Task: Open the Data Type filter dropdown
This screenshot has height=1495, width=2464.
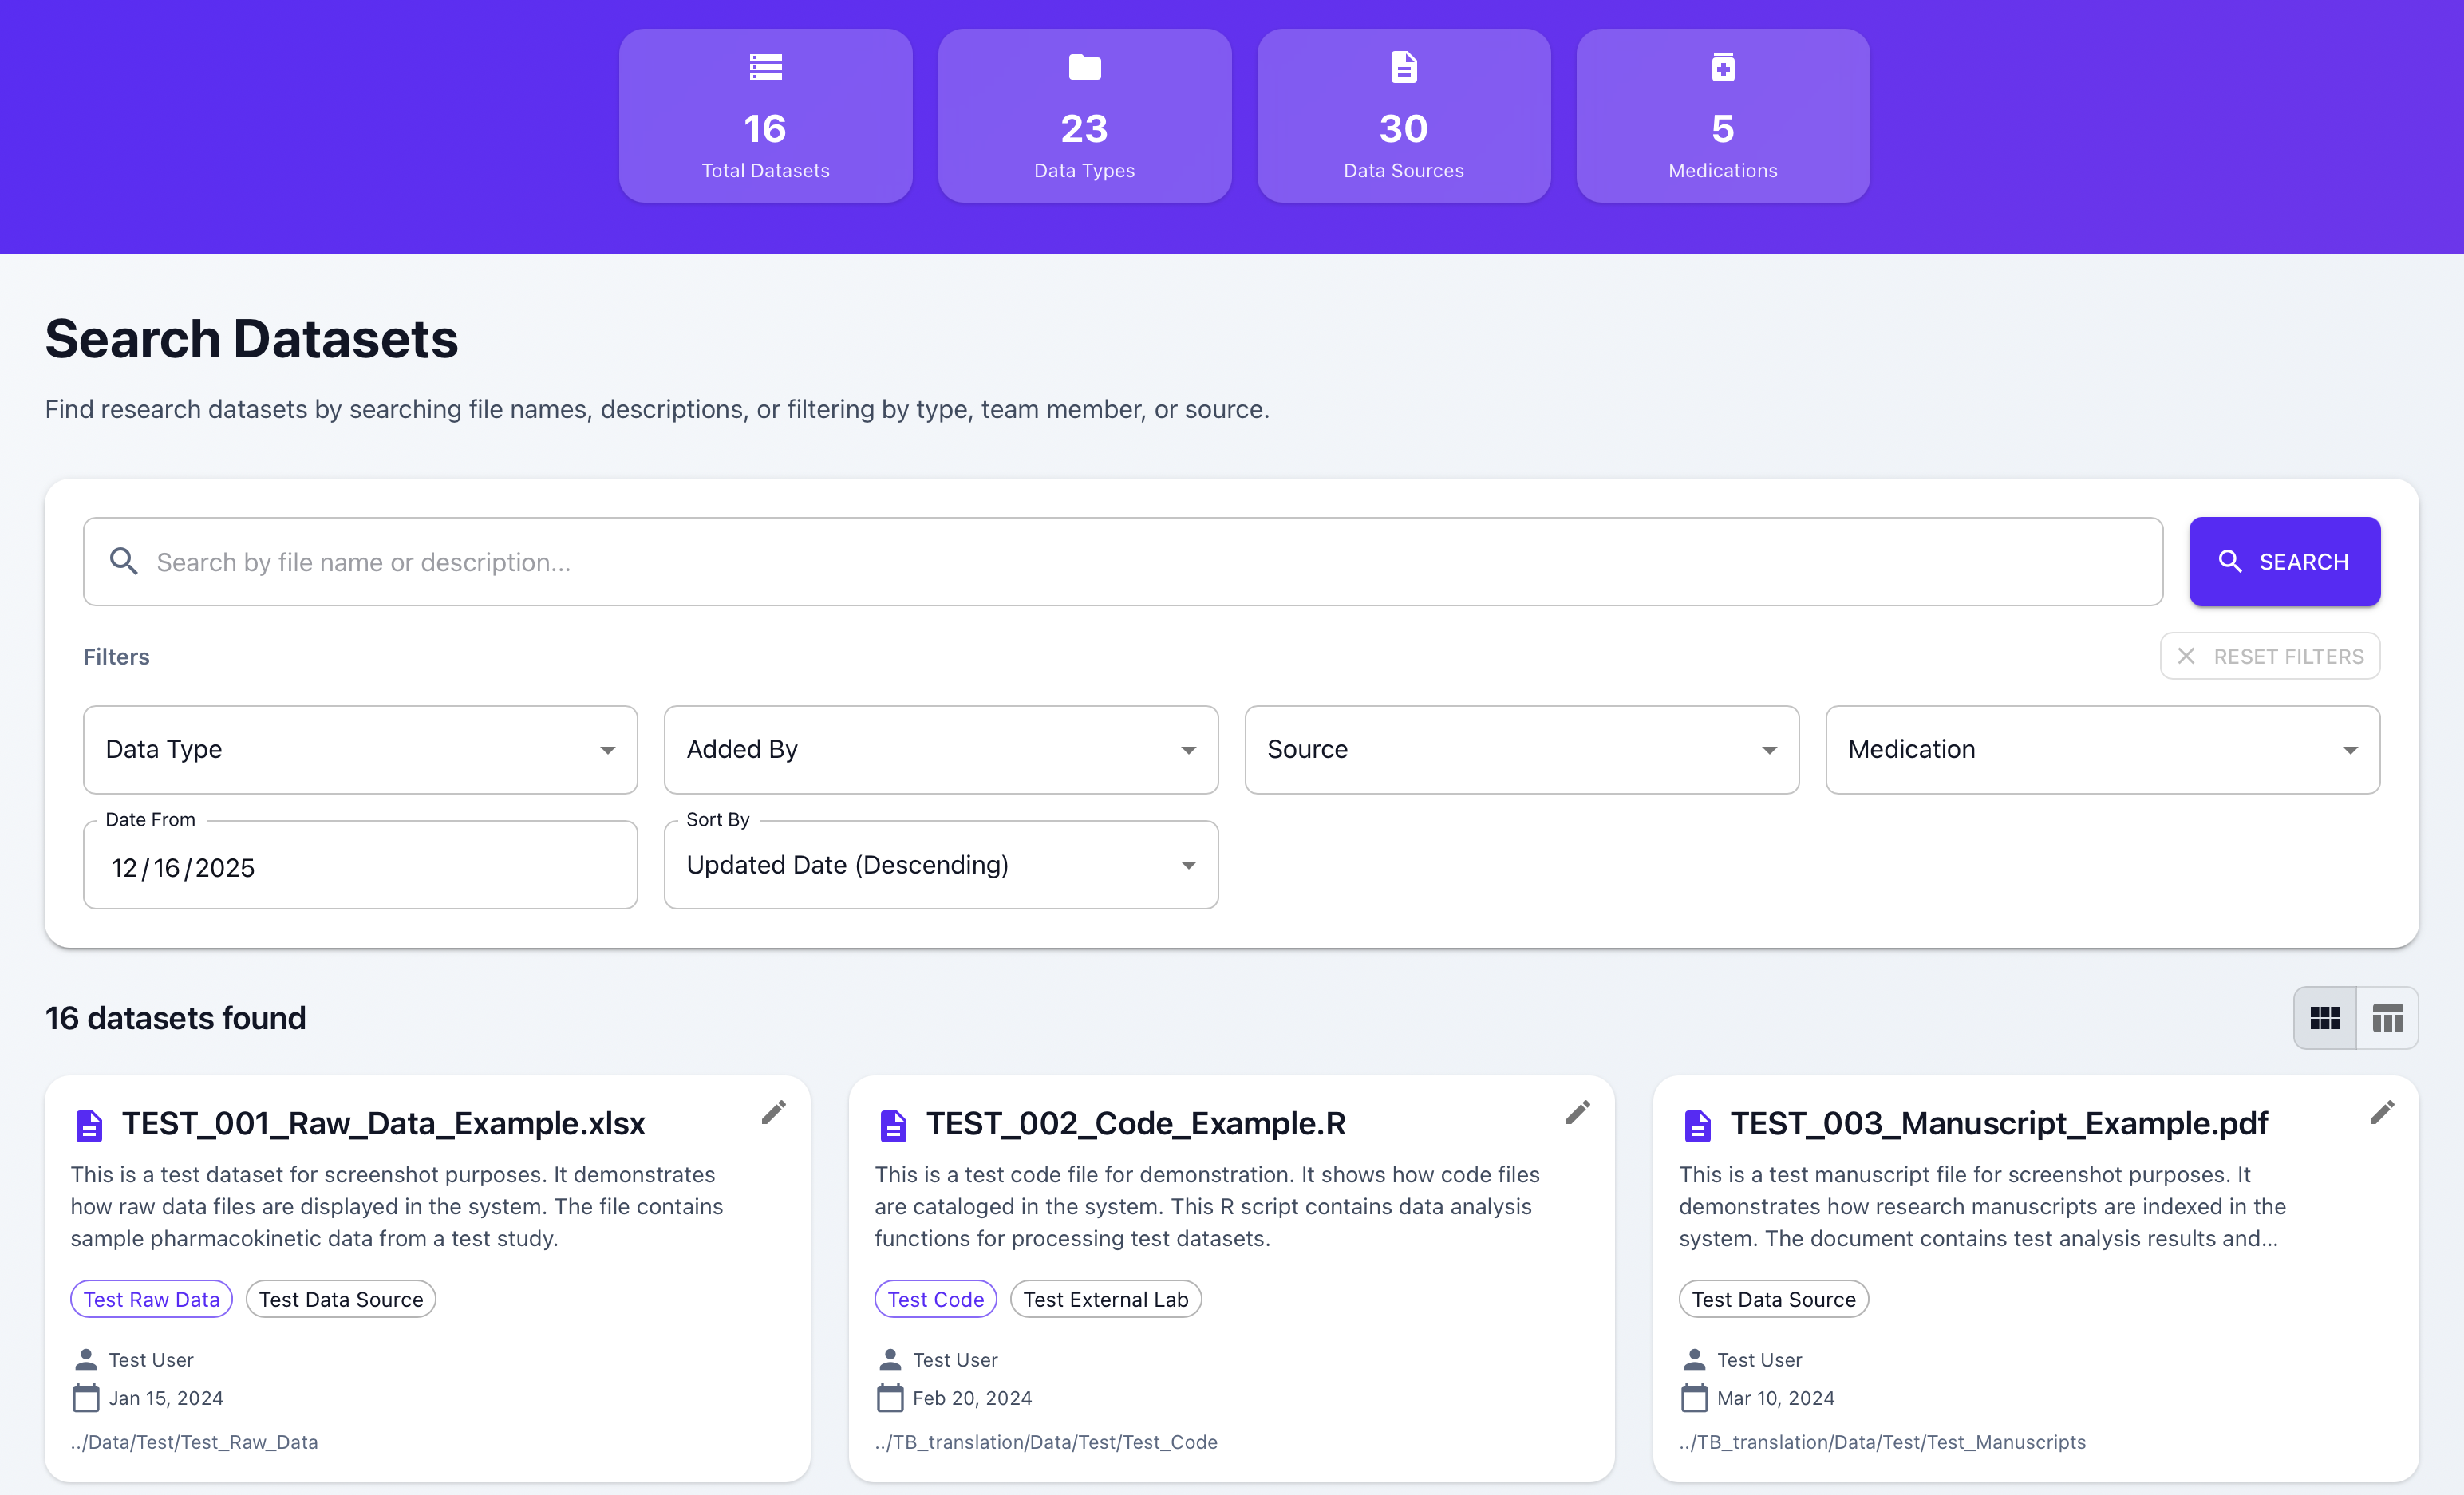Action: tap(360, 749)
